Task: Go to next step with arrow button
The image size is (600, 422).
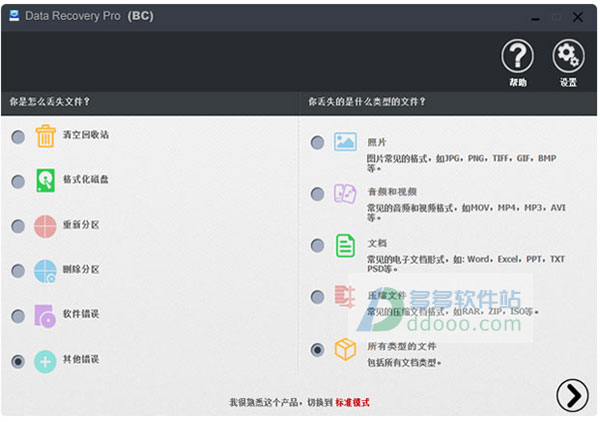Action: click(x=572, y=395)
